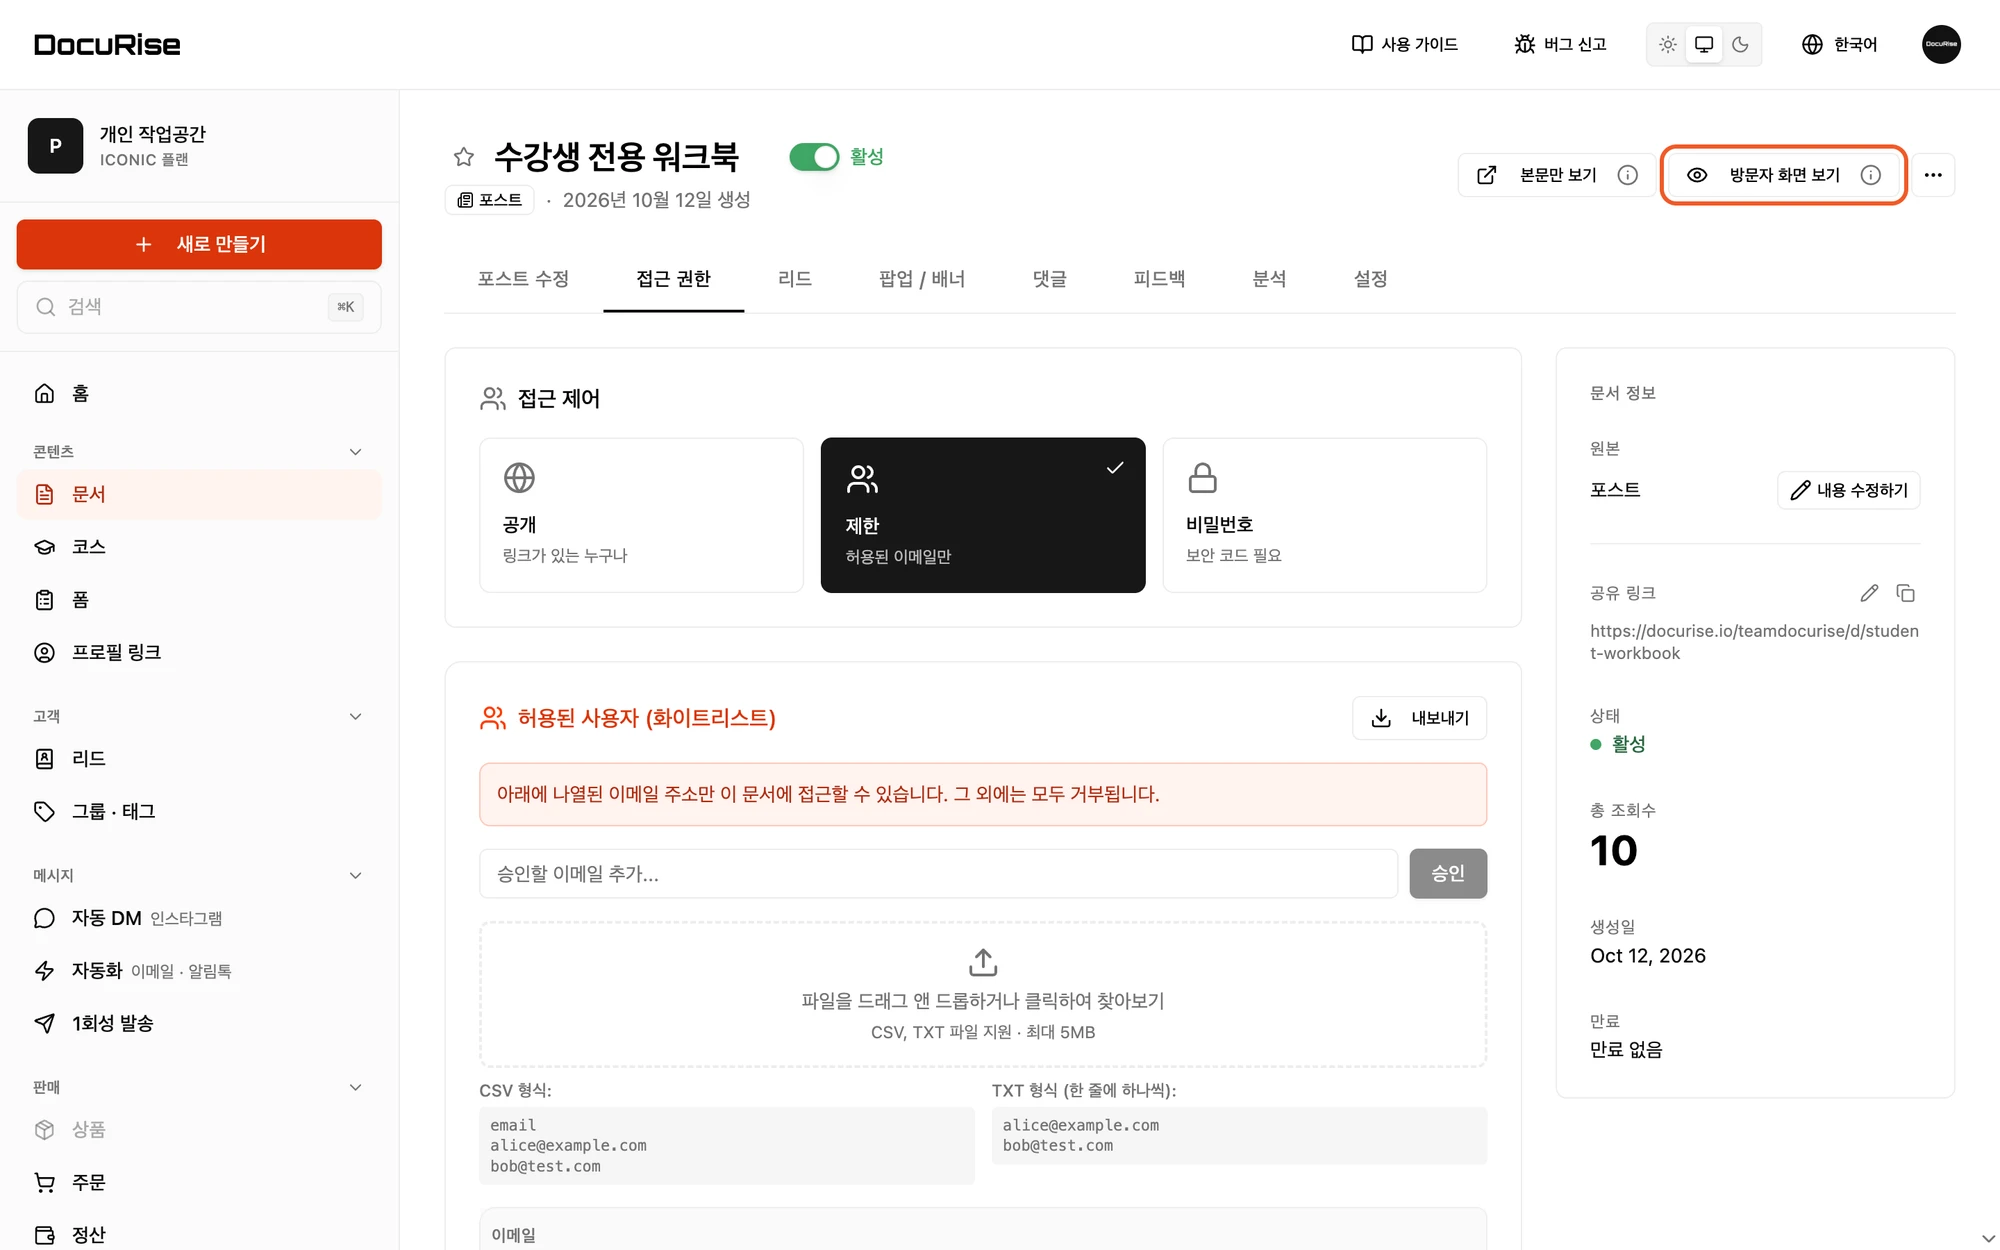Collapse the 콘텐츠 sidebar section
The image size is (2000, 1250).
[x=355, y=452]
